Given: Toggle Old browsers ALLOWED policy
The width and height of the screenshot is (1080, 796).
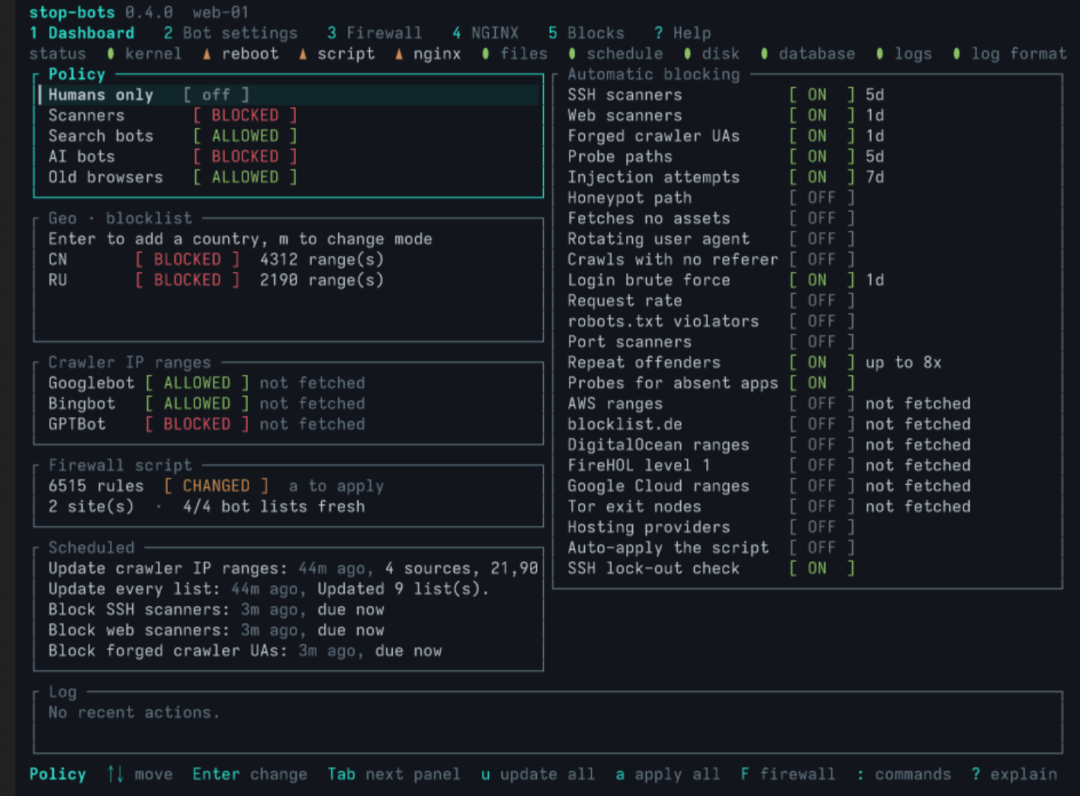Looking at the screenshot, I should coord(245,178).
